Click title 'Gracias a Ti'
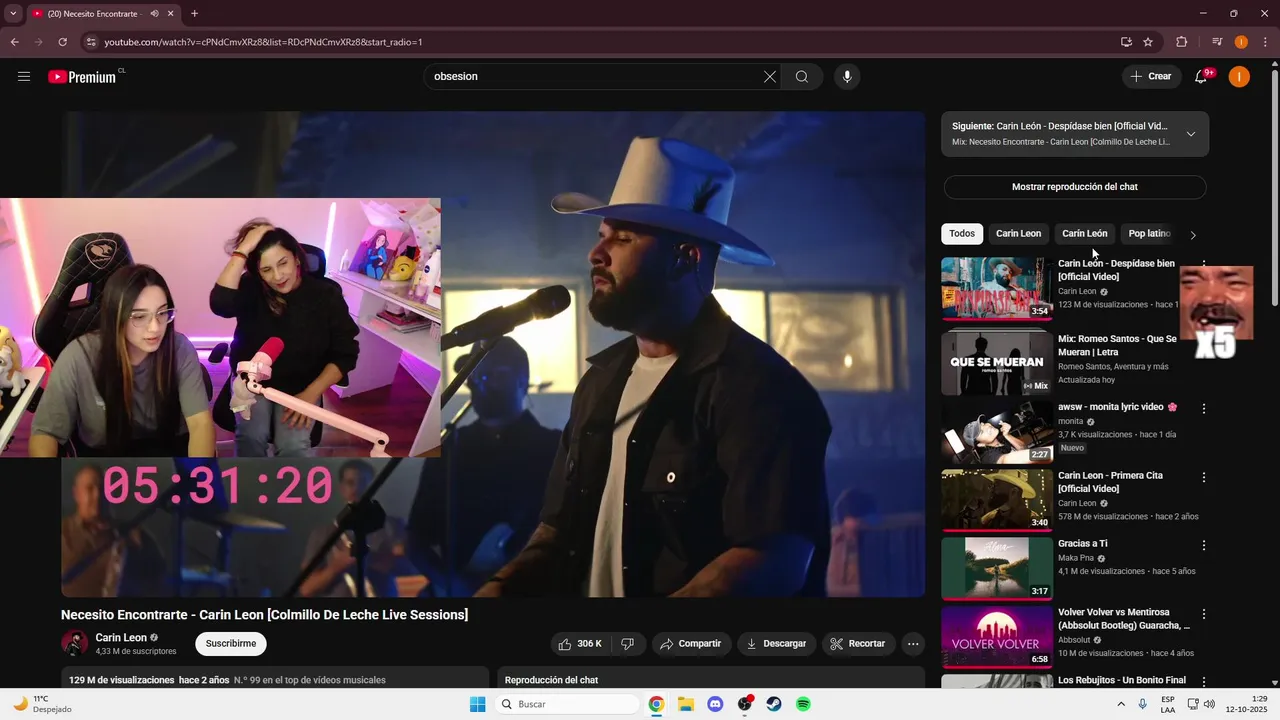 coord(1083,544)
